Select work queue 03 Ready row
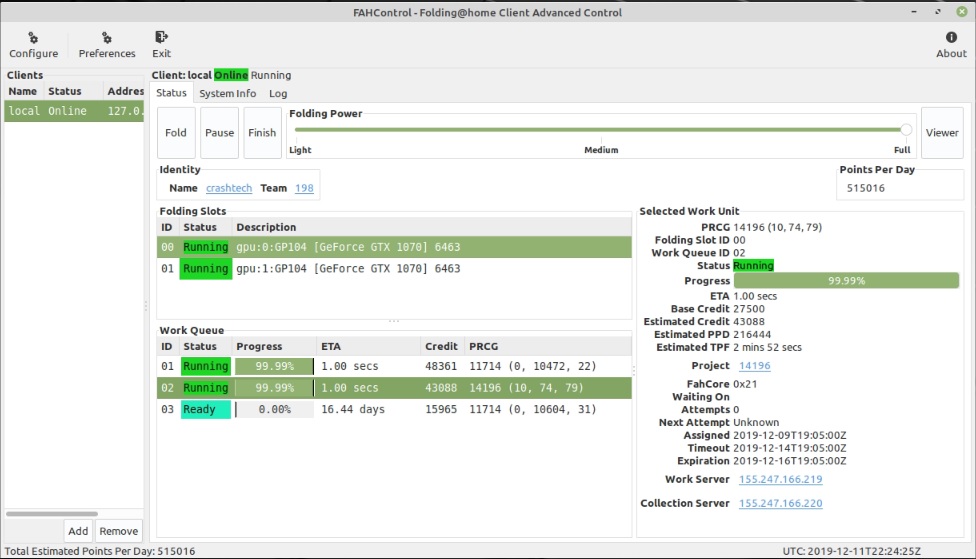 pyautogui.click(x=394, y=410)
